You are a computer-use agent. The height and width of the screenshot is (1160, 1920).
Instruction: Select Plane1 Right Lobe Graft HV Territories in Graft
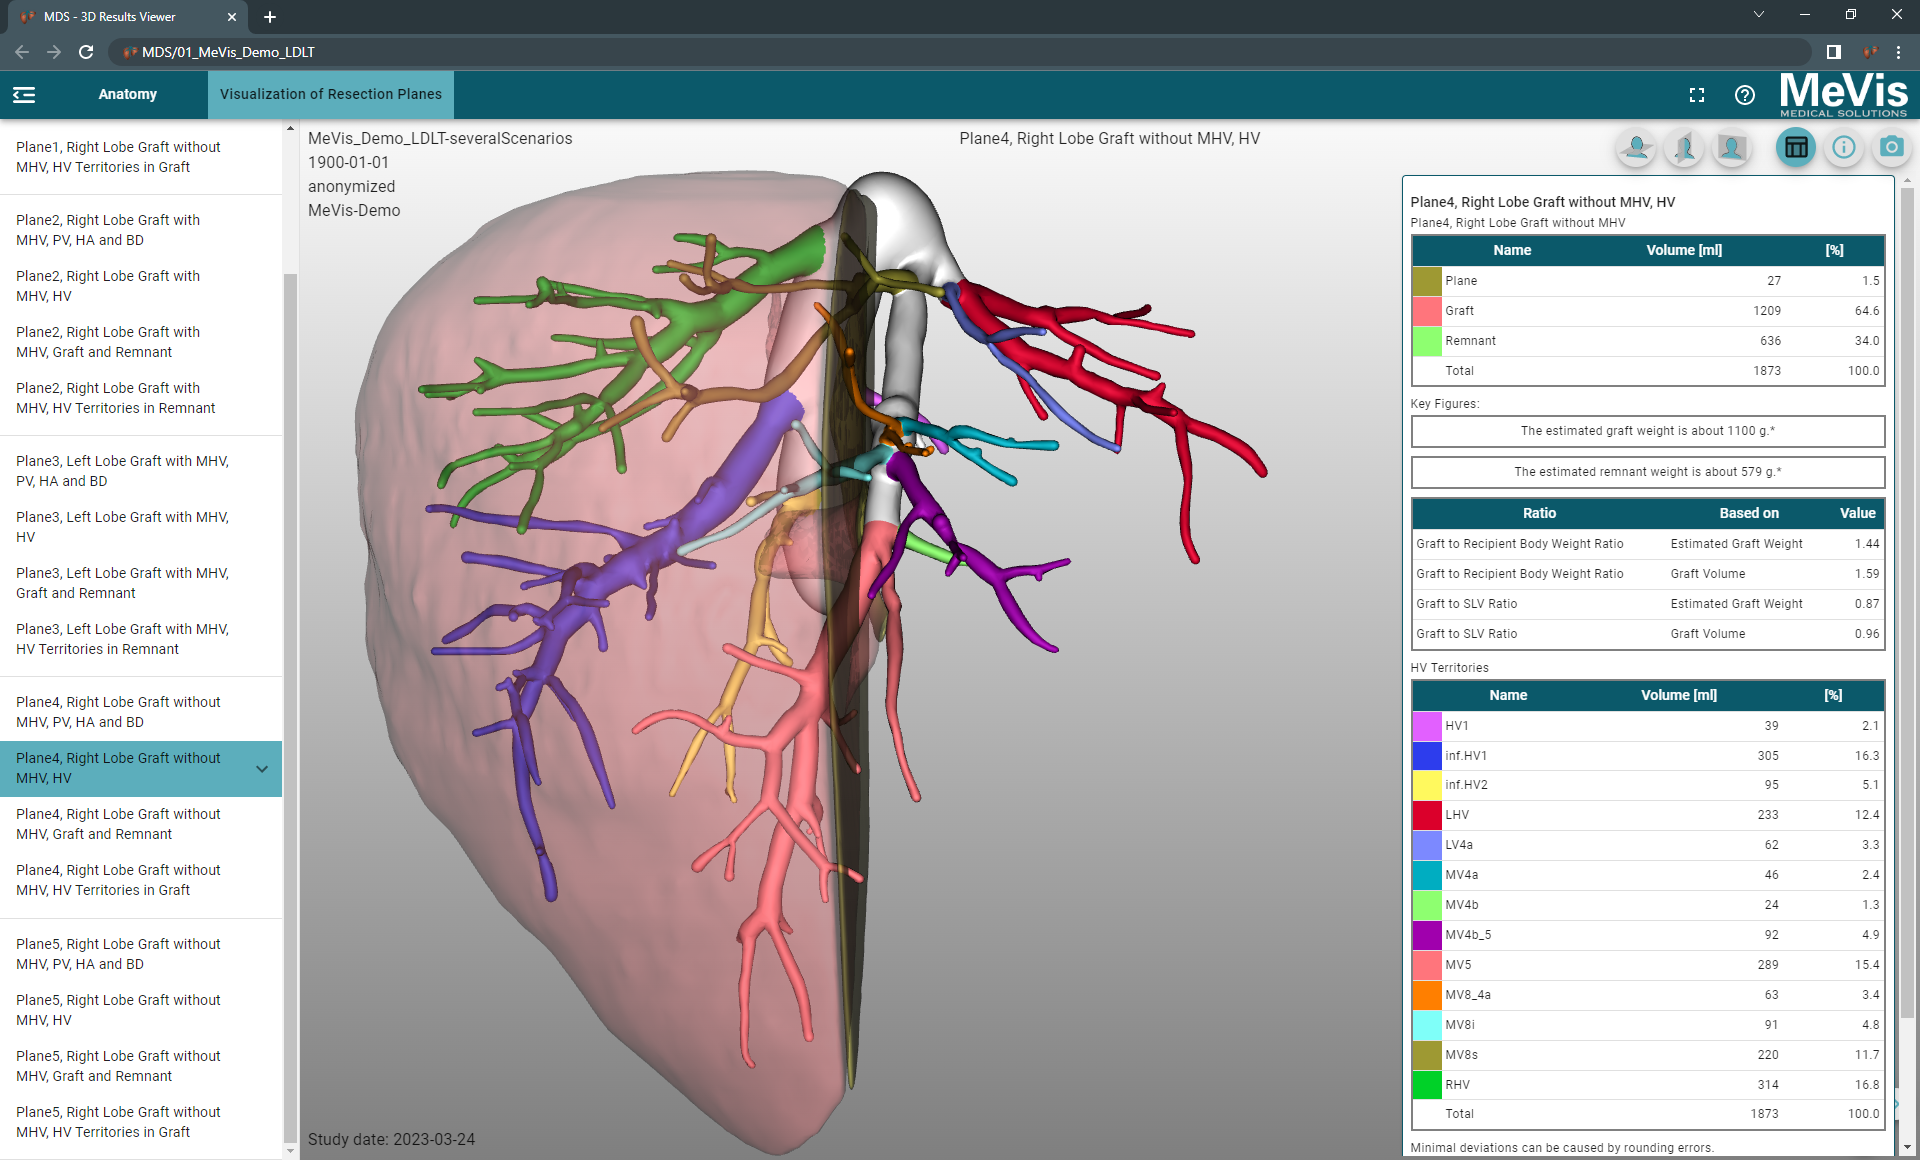pyautogui.click(x=141, y=157)
